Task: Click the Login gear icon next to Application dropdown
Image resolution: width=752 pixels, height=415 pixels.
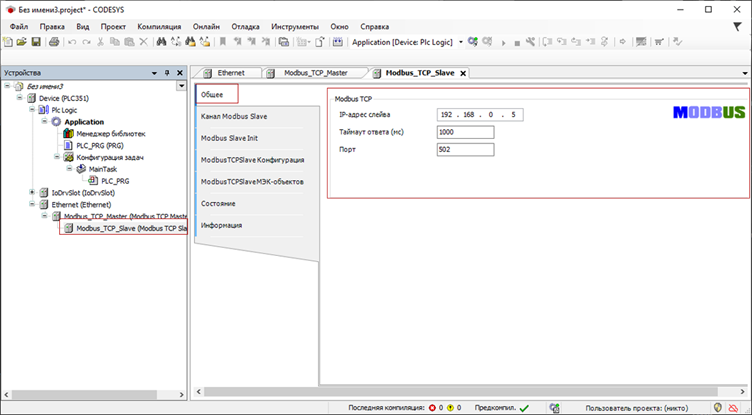Action: click(x=473, y=42)
